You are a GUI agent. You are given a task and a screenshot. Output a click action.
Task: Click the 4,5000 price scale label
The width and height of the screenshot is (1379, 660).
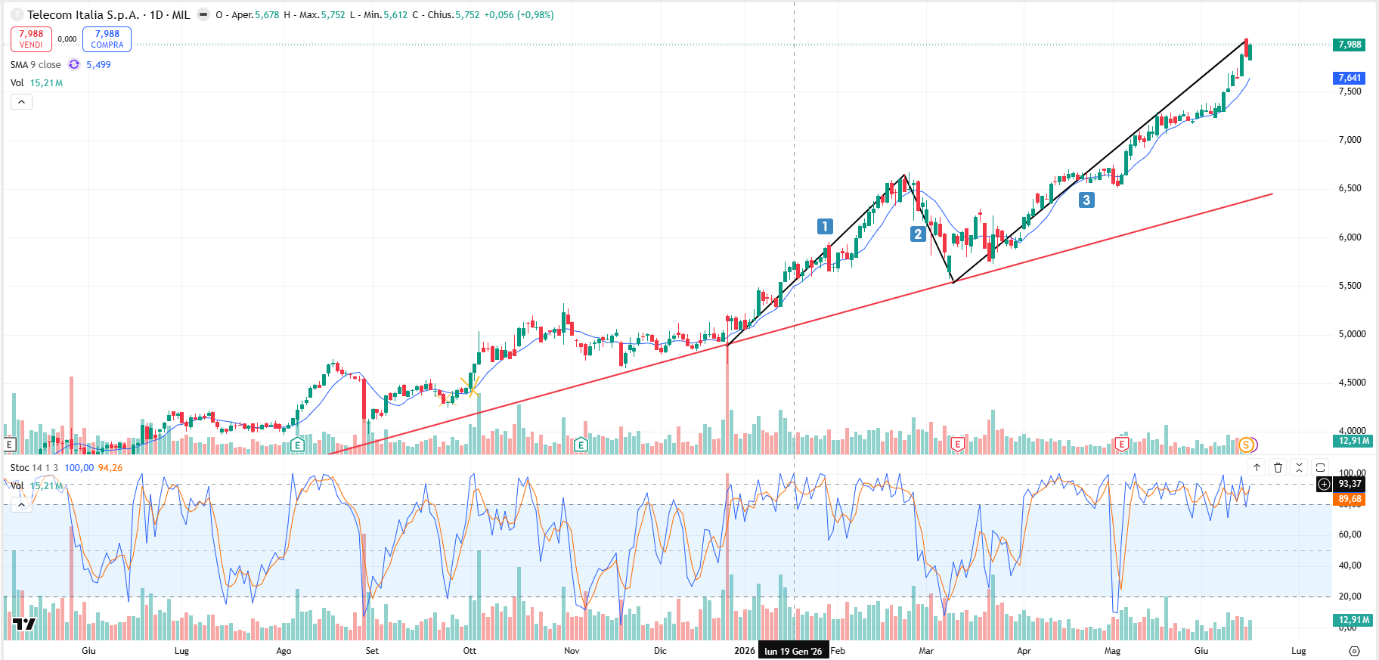pyautogui.click(x=1350, y=383)
